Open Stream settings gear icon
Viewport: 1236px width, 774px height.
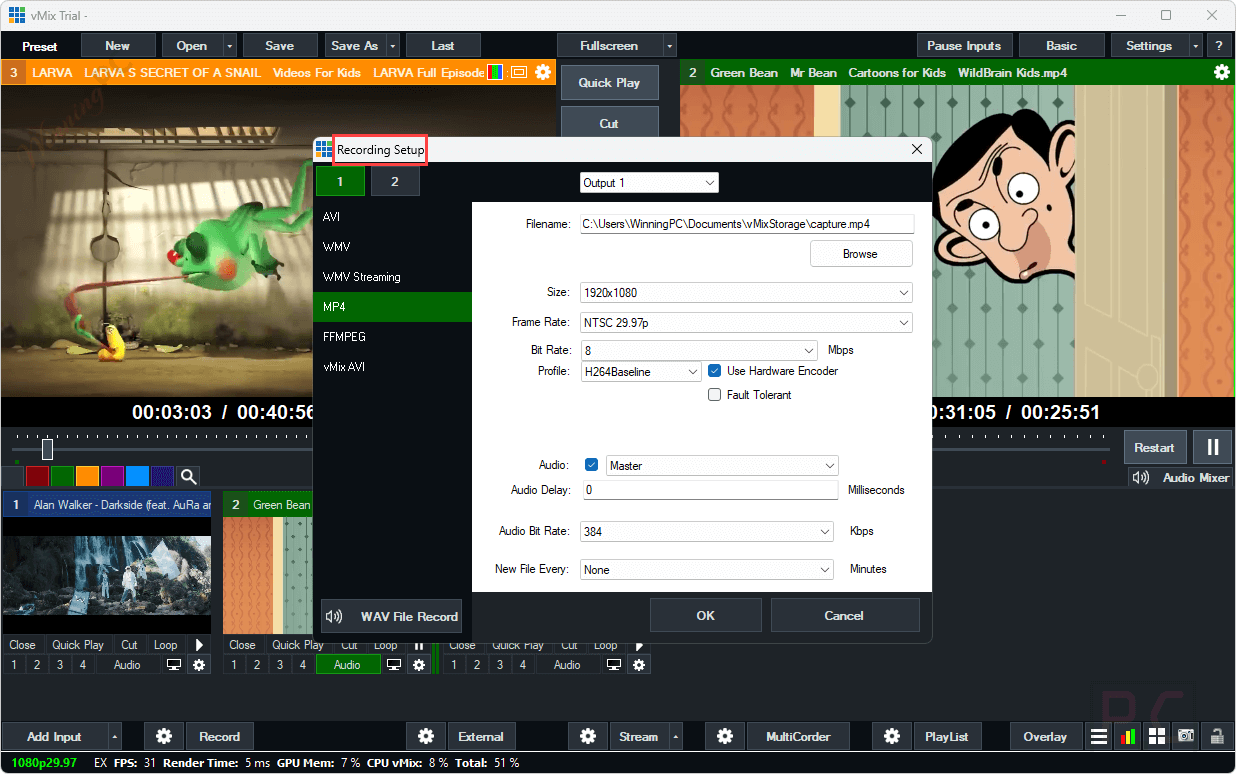coord(588,737)
